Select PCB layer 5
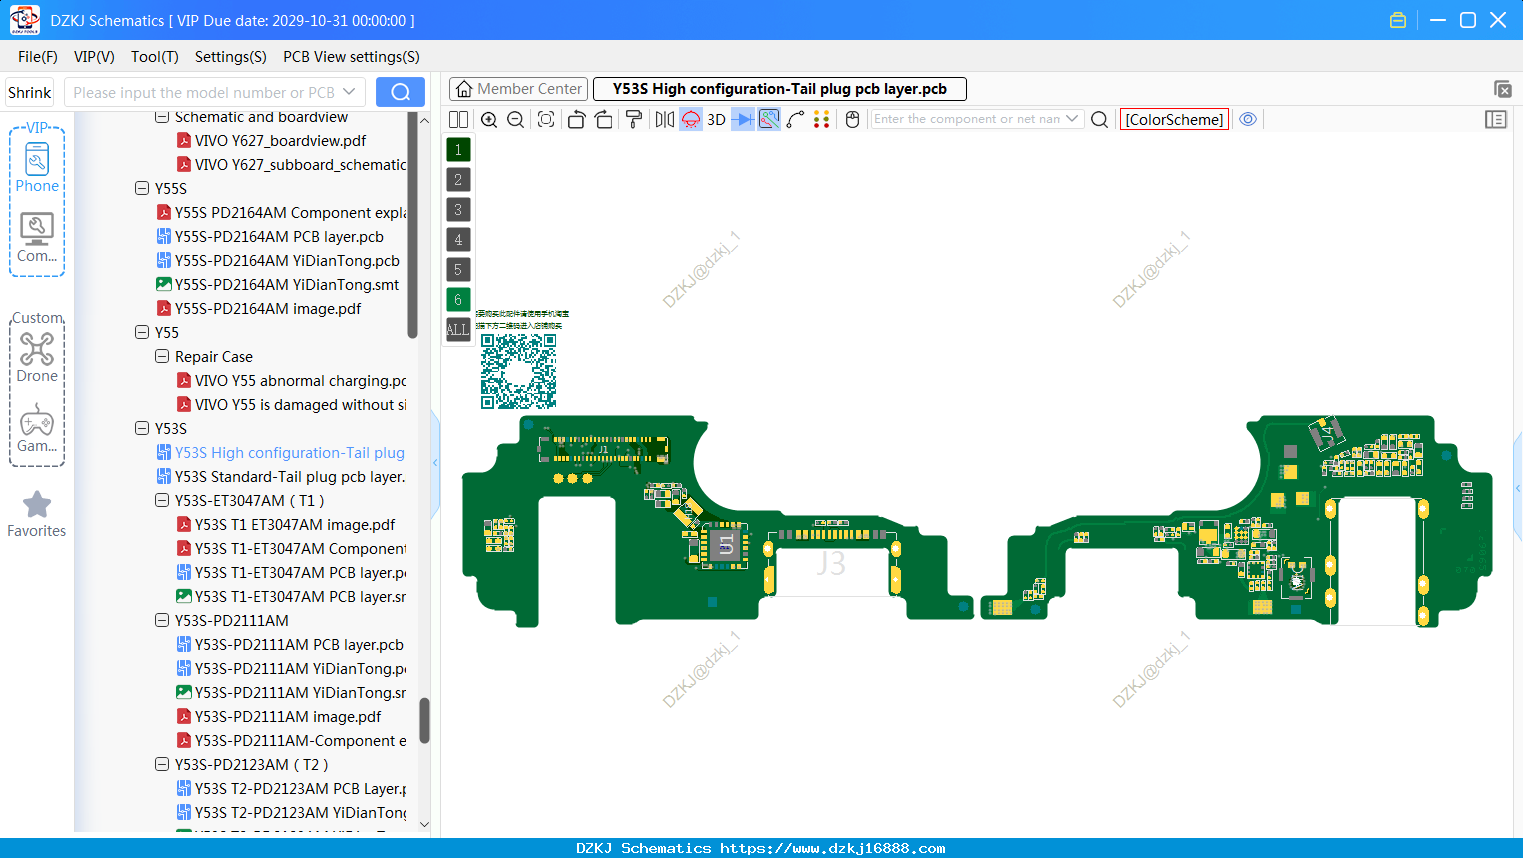This screenshot has height=858, width=1523. tap(458, 270)
